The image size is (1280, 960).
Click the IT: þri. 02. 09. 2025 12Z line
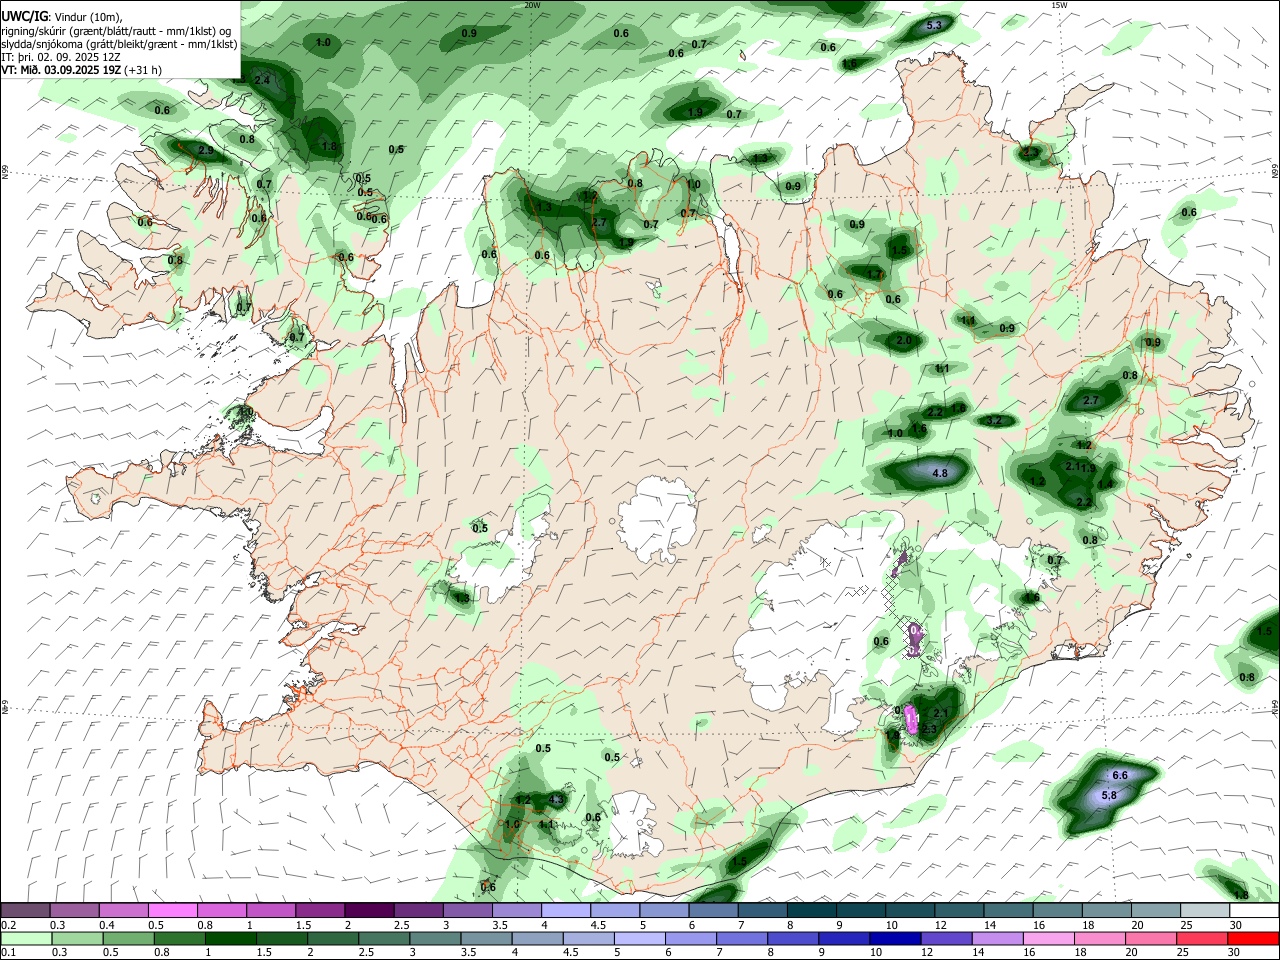pos(62,57)
